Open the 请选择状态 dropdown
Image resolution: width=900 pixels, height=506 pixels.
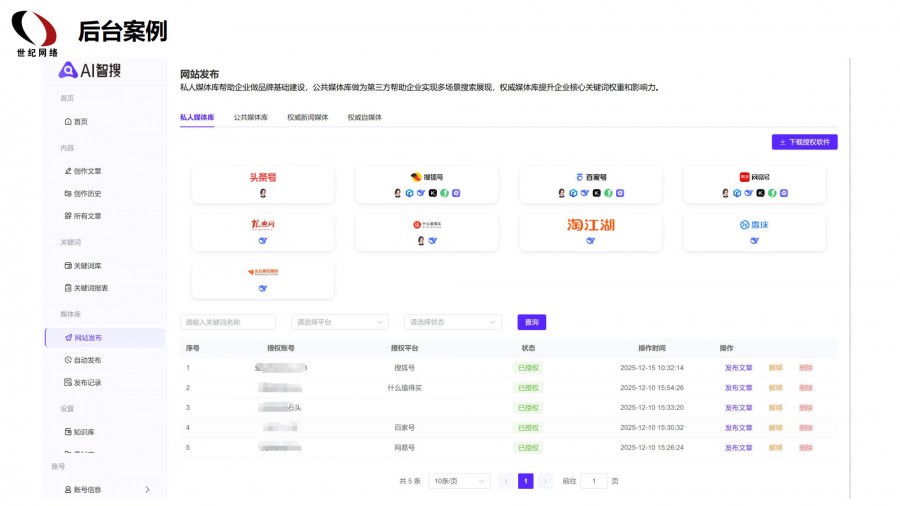click(453, 322)
